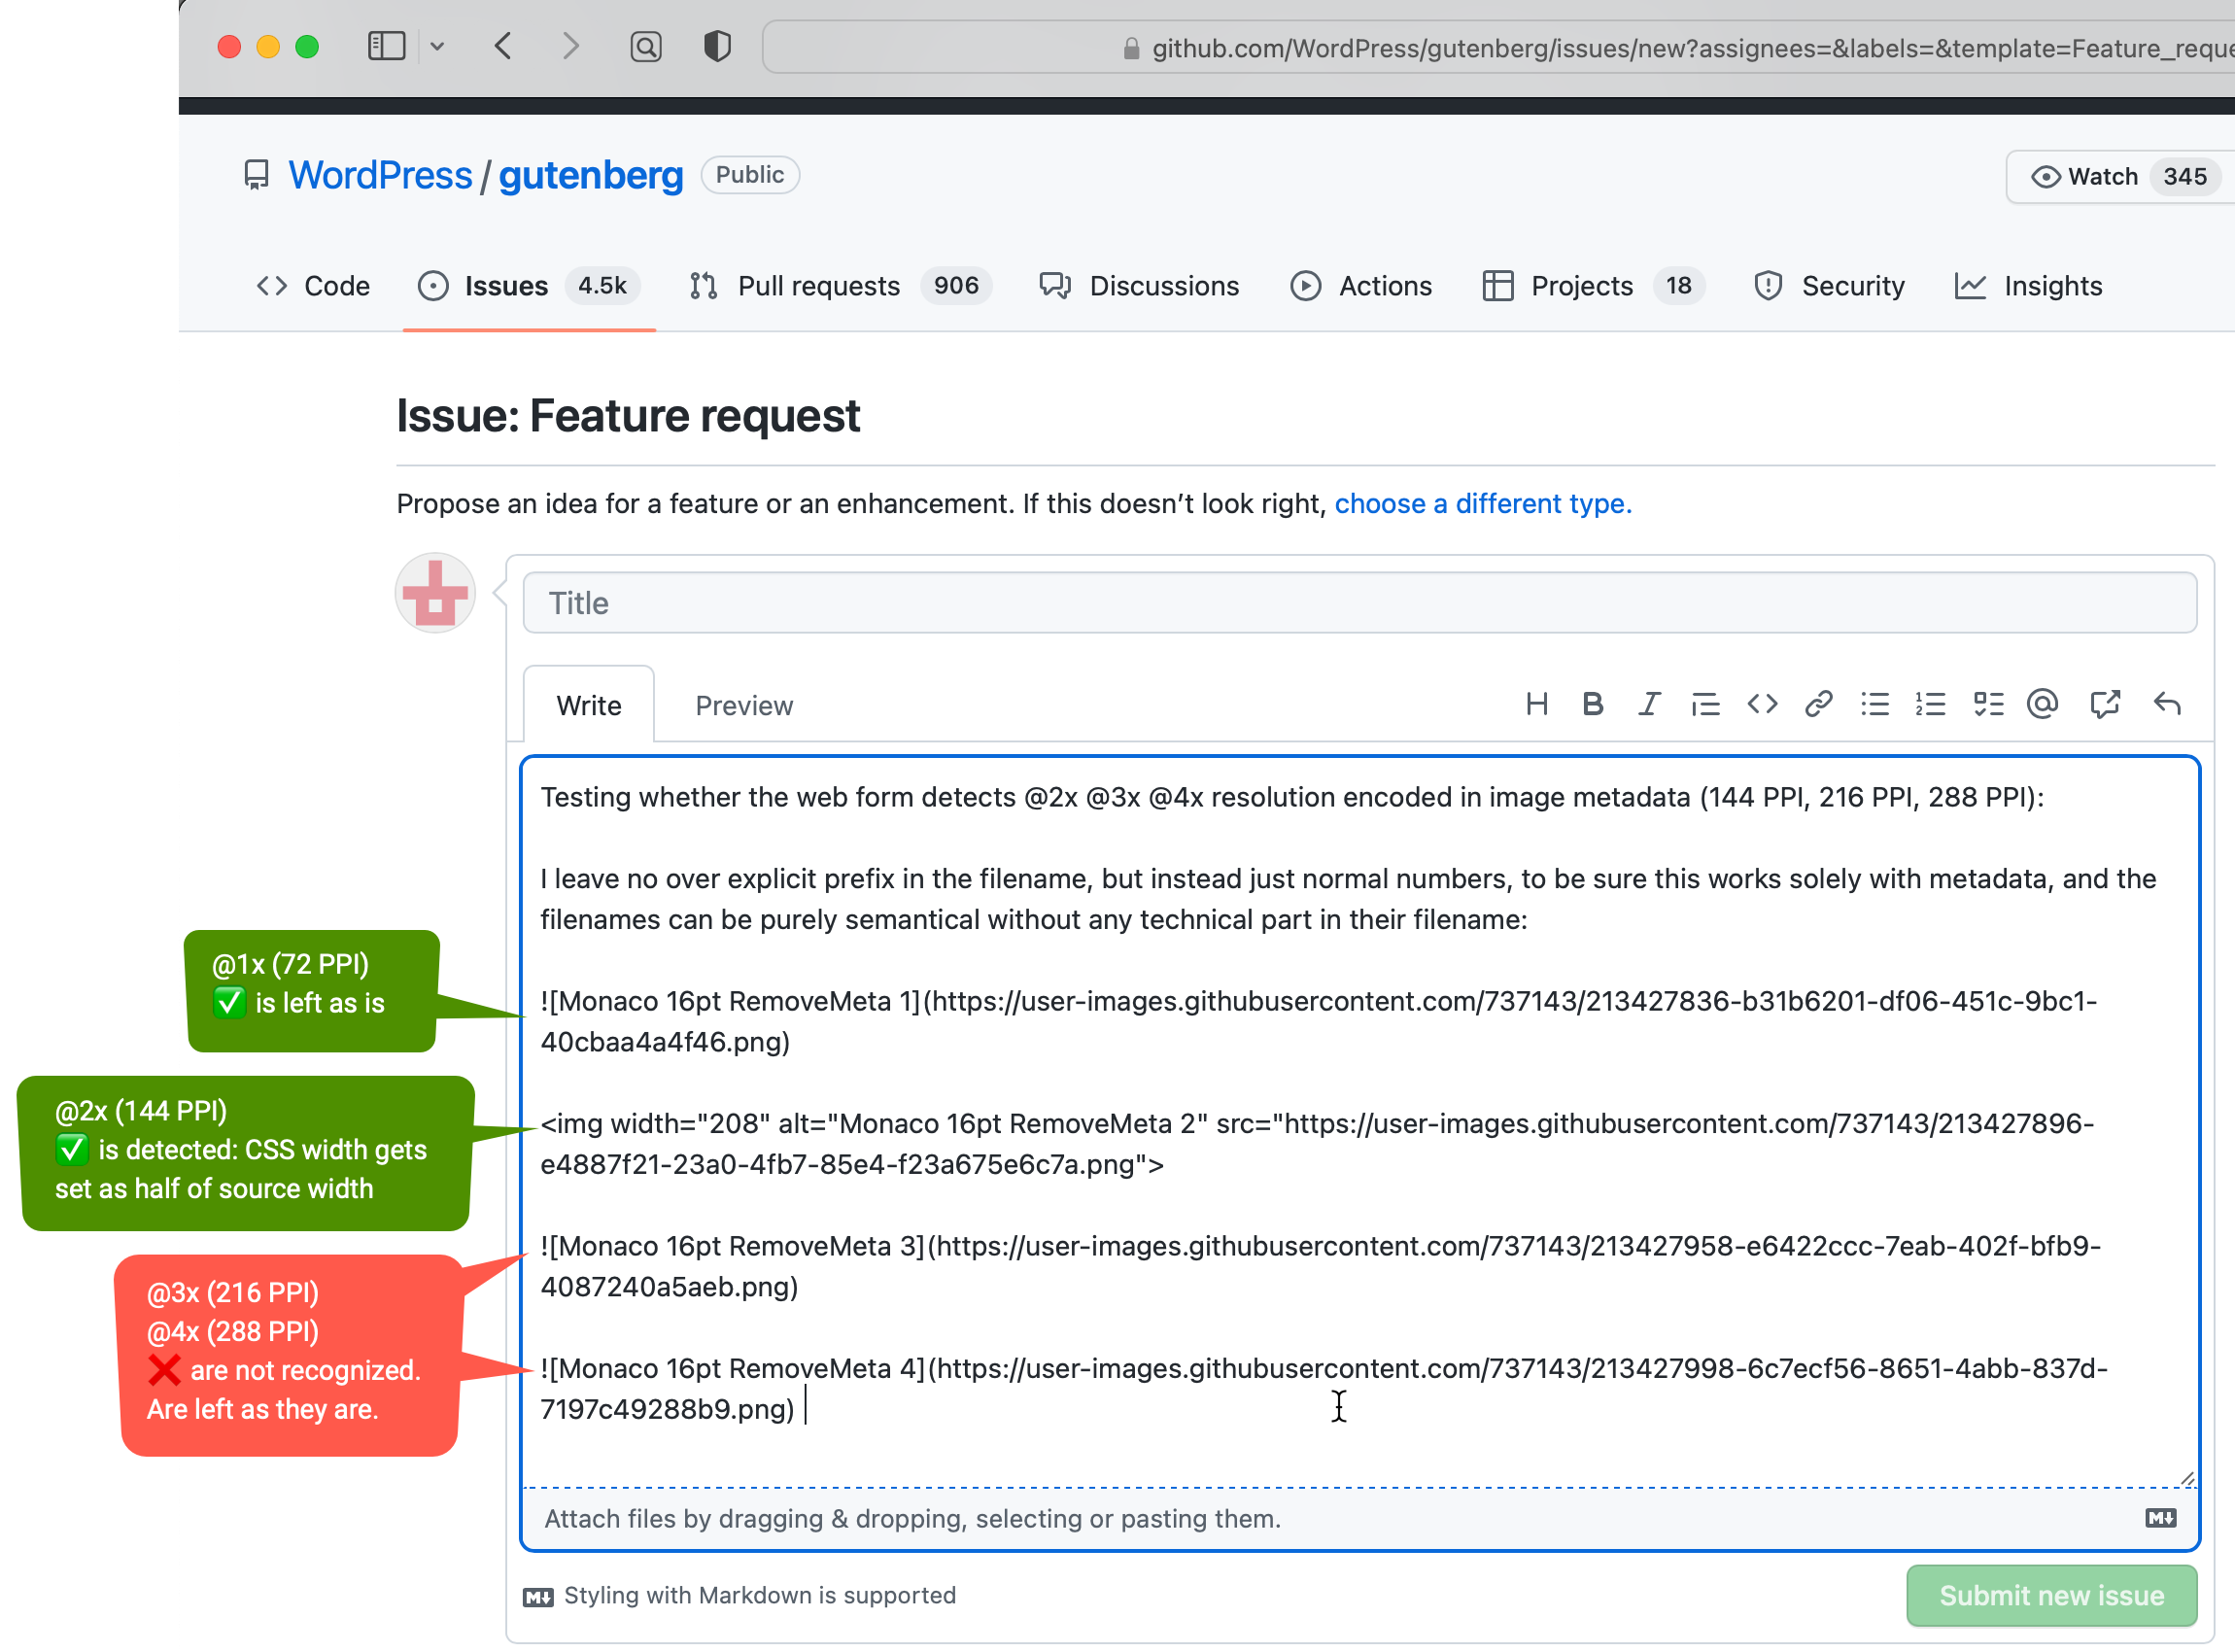Toggle bold text formatting
The width and height of the screenshot is (2235, 1652).
coord(1592,704)
